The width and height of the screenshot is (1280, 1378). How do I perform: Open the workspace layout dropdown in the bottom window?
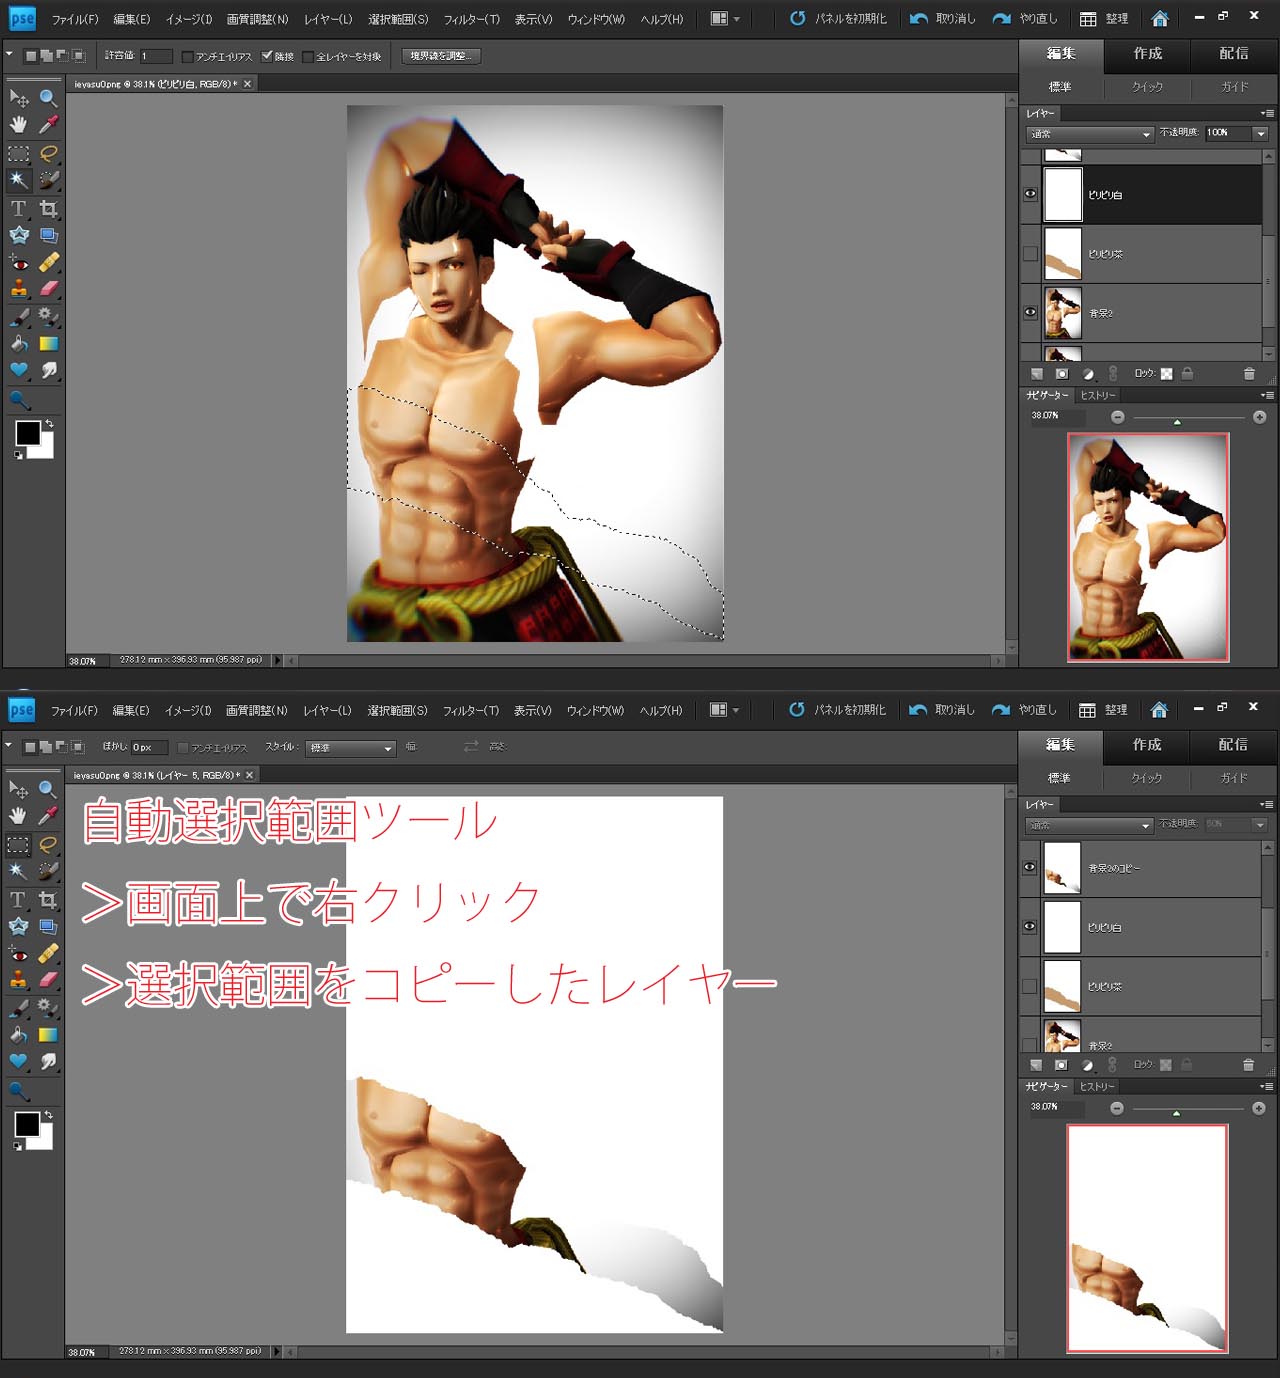pos(724,710)
